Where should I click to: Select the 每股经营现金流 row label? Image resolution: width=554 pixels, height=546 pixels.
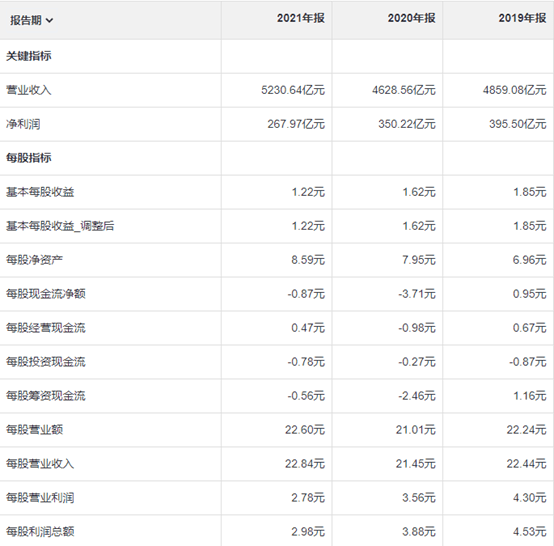[x=46, y=328]
